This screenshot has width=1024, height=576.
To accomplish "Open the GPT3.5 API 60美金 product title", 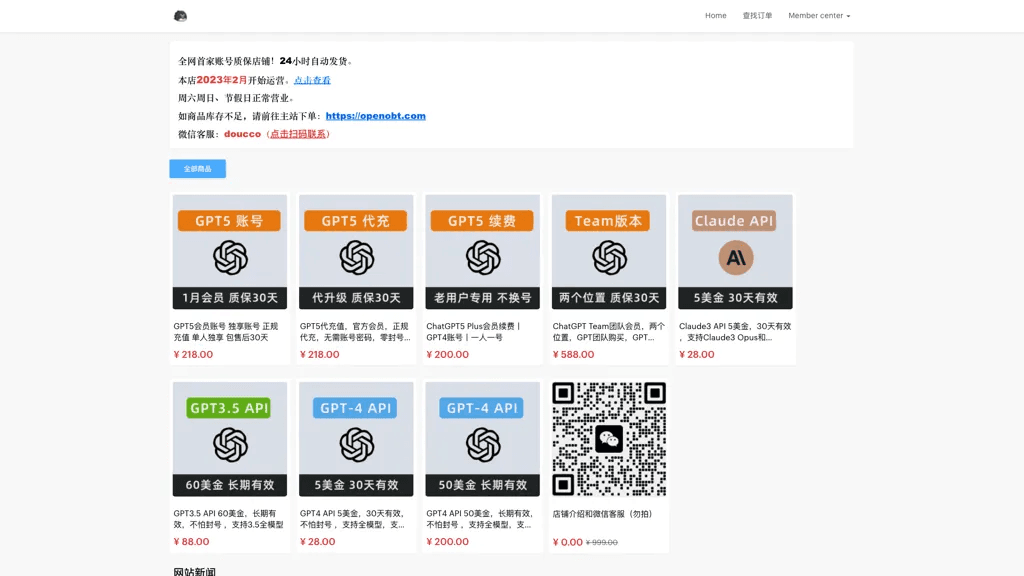I will tap(229, 519).
